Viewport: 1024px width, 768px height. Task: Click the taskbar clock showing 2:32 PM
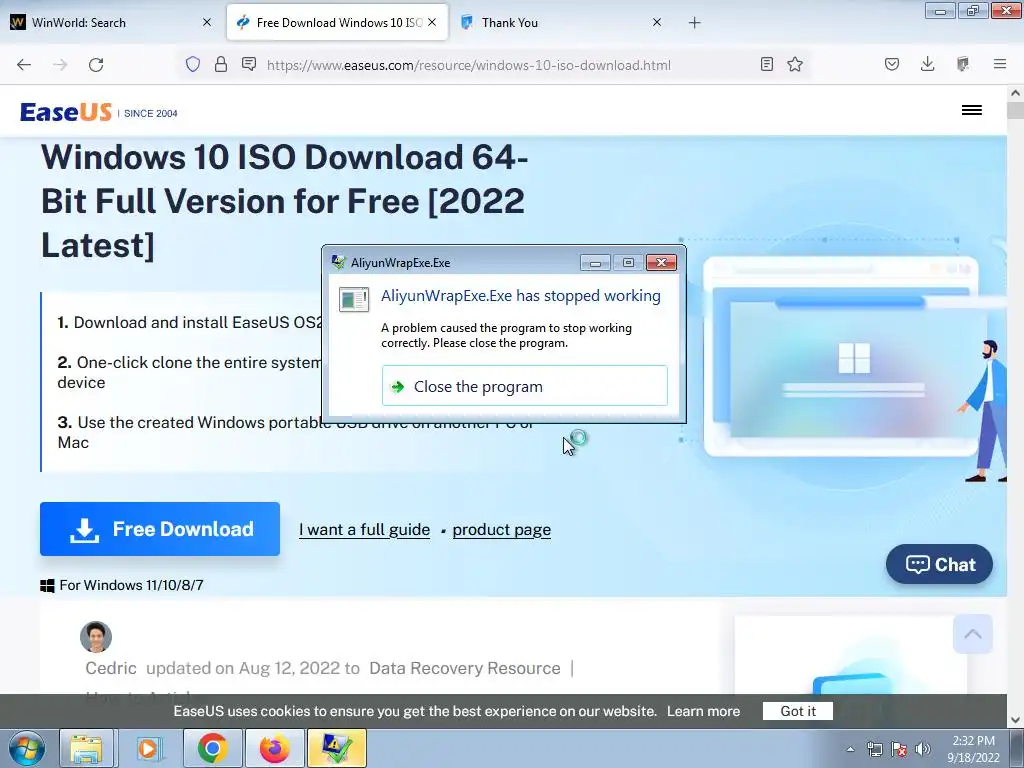pyautogui.click(x=973, y=749)
